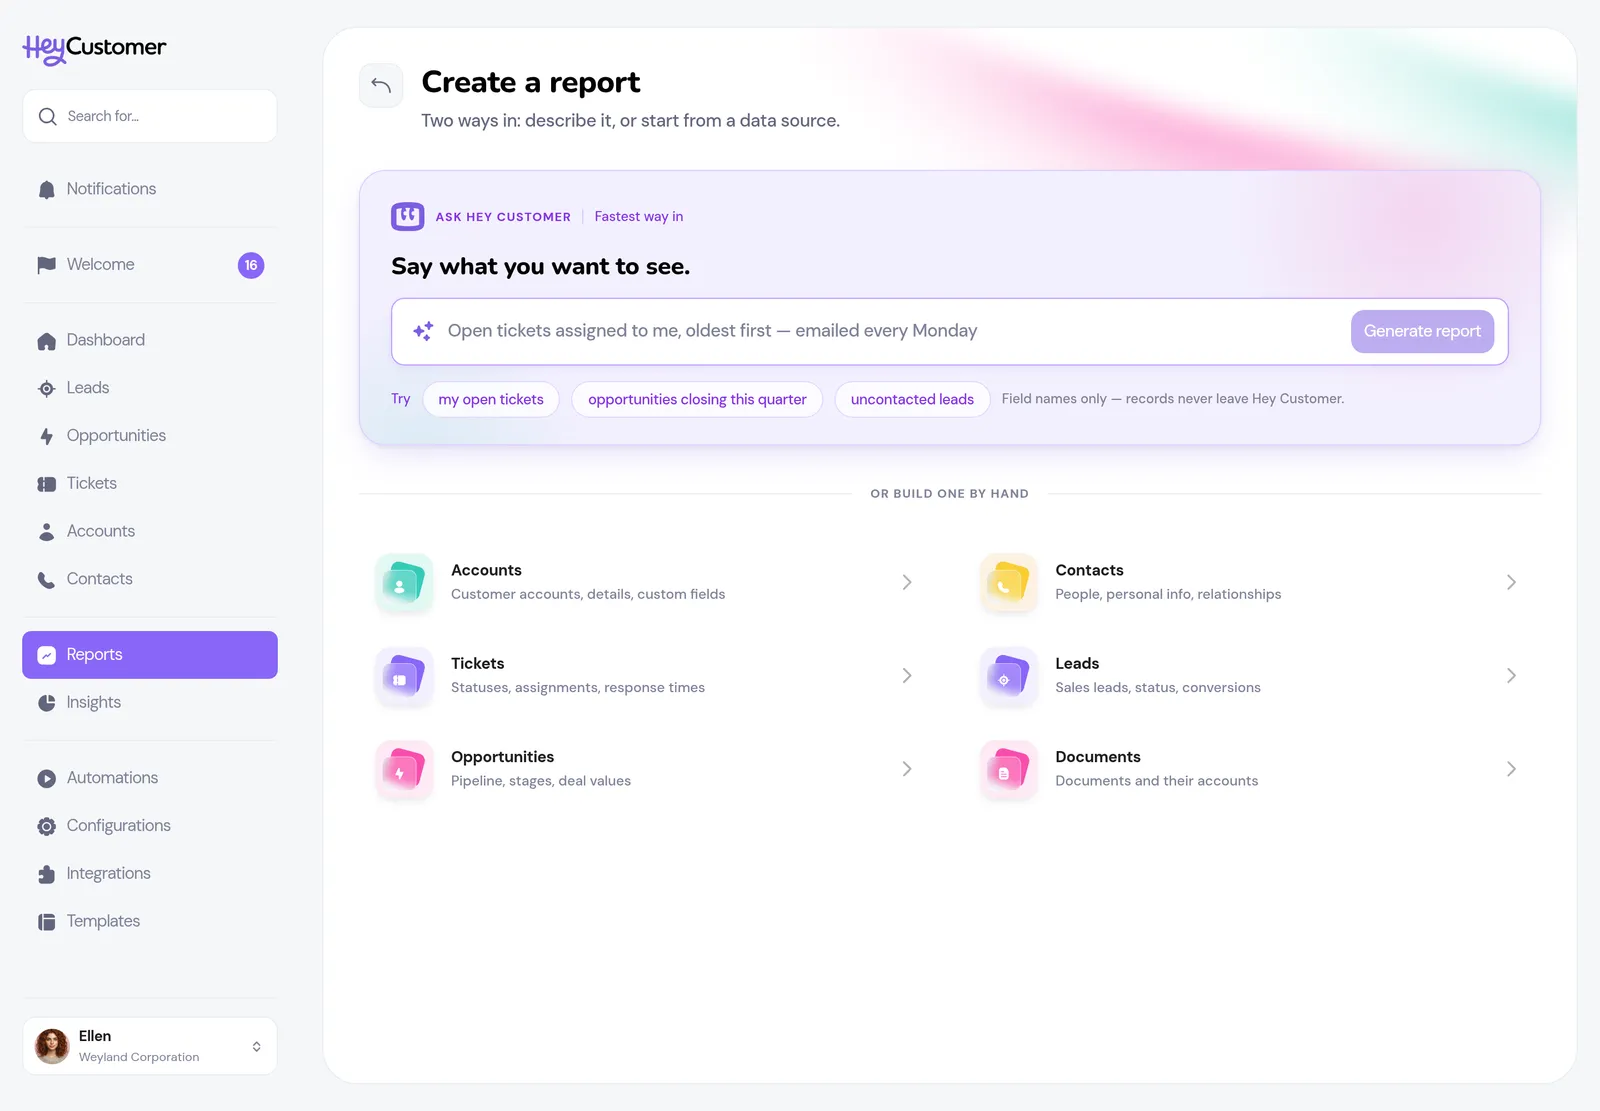Click the search magnifier icon
The image size is (1600, 1111).
point(47,117)
